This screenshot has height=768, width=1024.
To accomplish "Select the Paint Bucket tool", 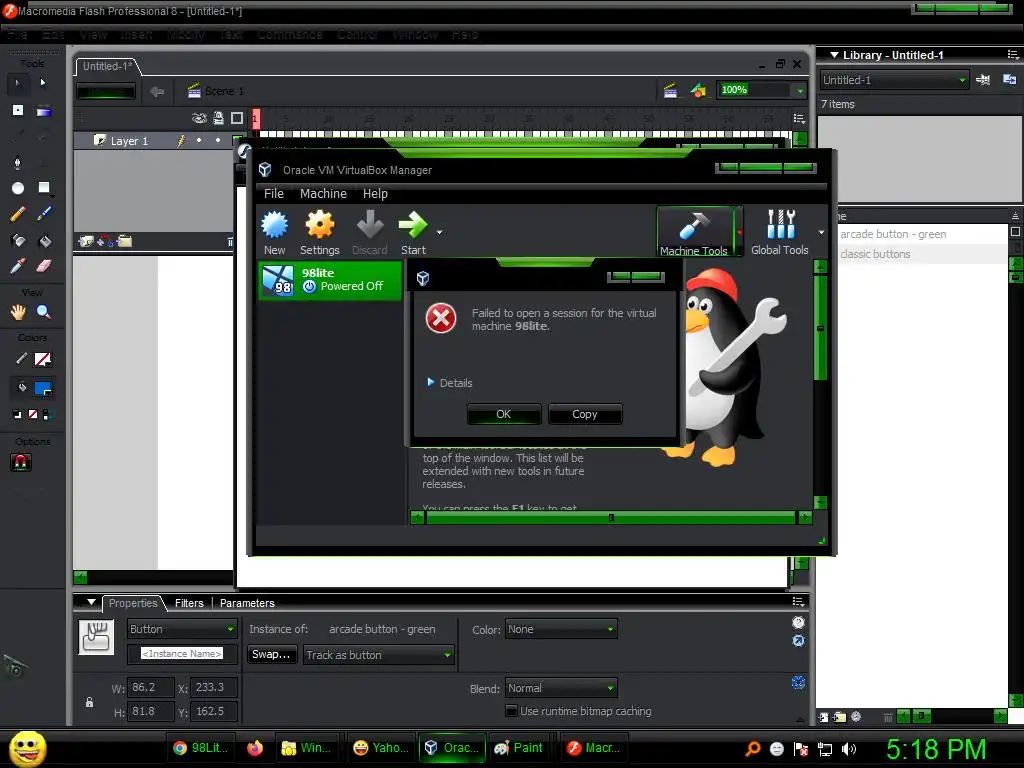I will (44, 241).
